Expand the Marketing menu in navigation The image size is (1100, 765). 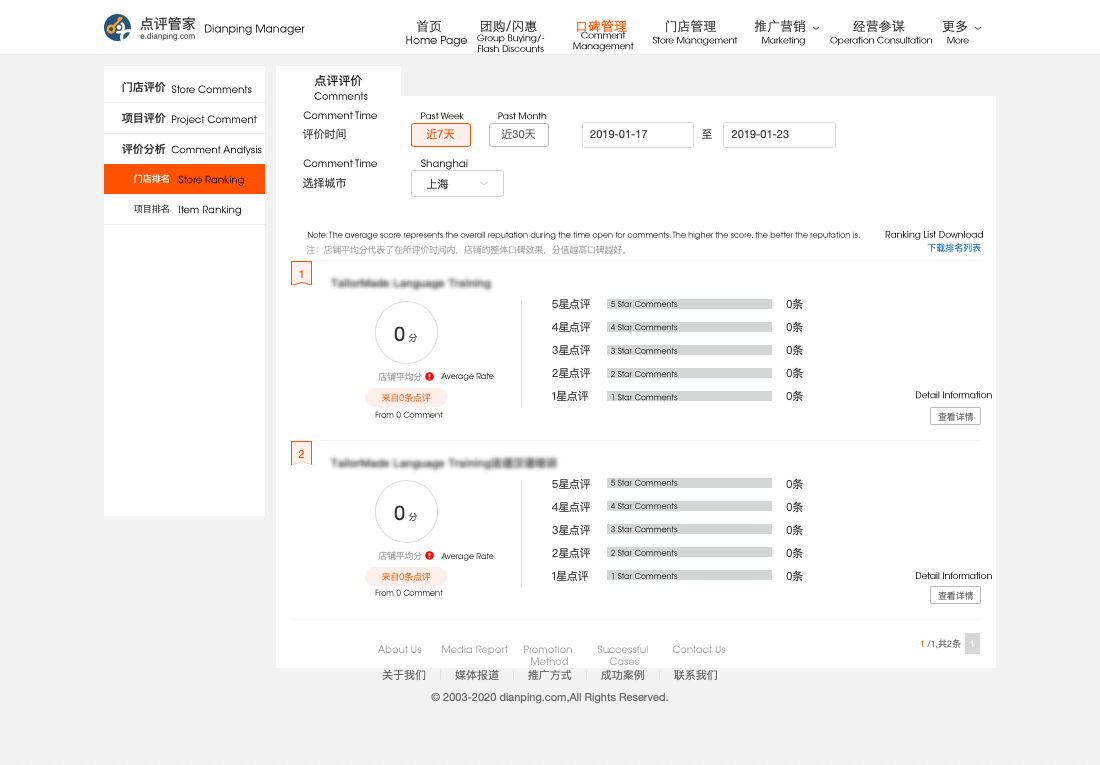(786, 32)
